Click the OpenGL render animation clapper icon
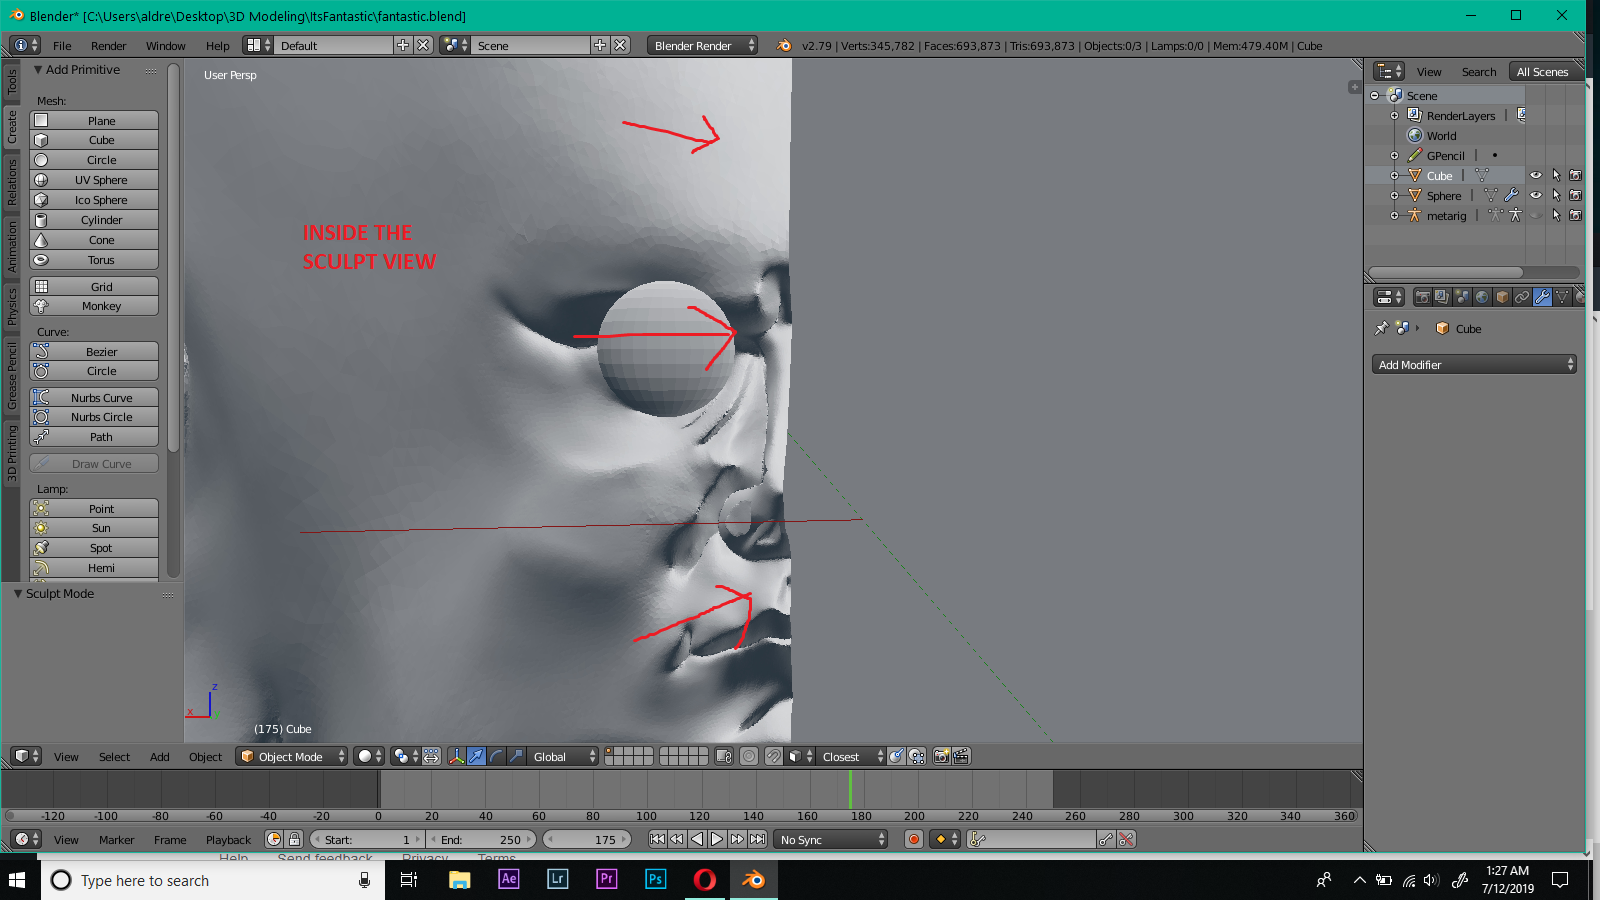The width and height of the screenshot is (1600, 900). (x=961, y=756)
